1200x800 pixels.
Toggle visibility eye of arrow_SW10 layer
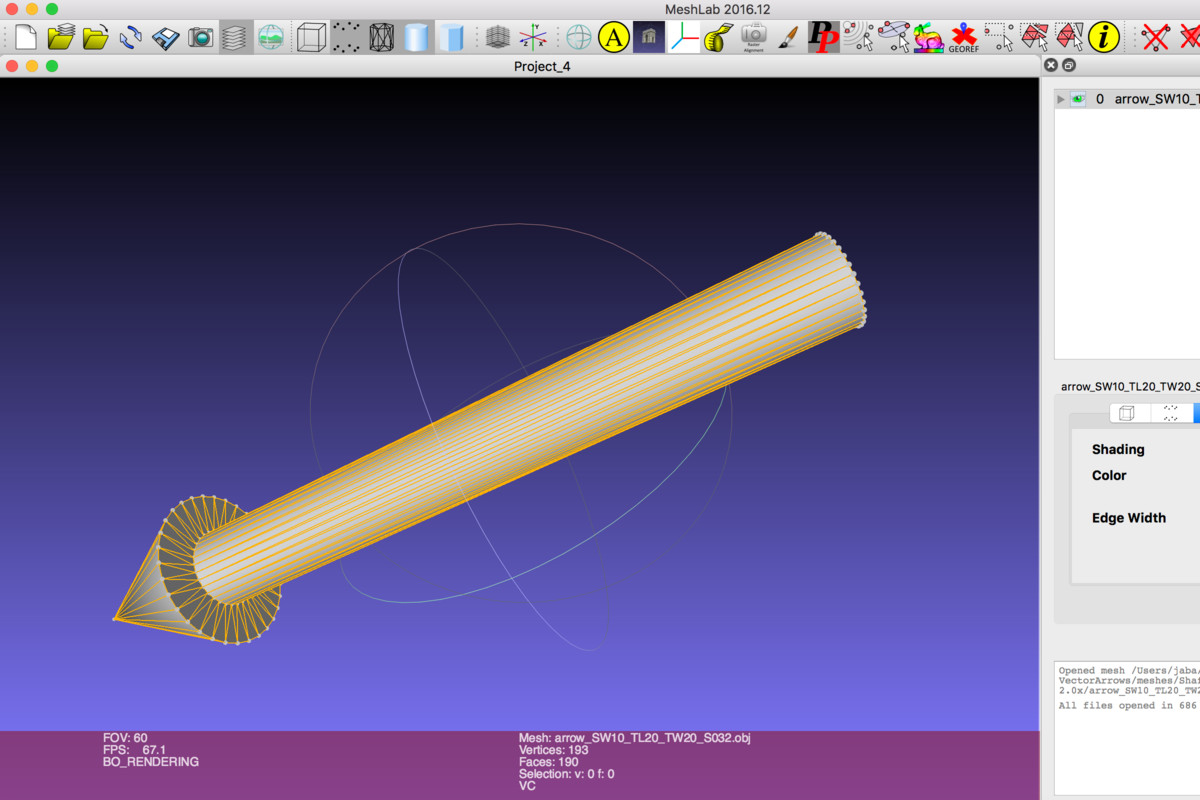click(1078, 99)
